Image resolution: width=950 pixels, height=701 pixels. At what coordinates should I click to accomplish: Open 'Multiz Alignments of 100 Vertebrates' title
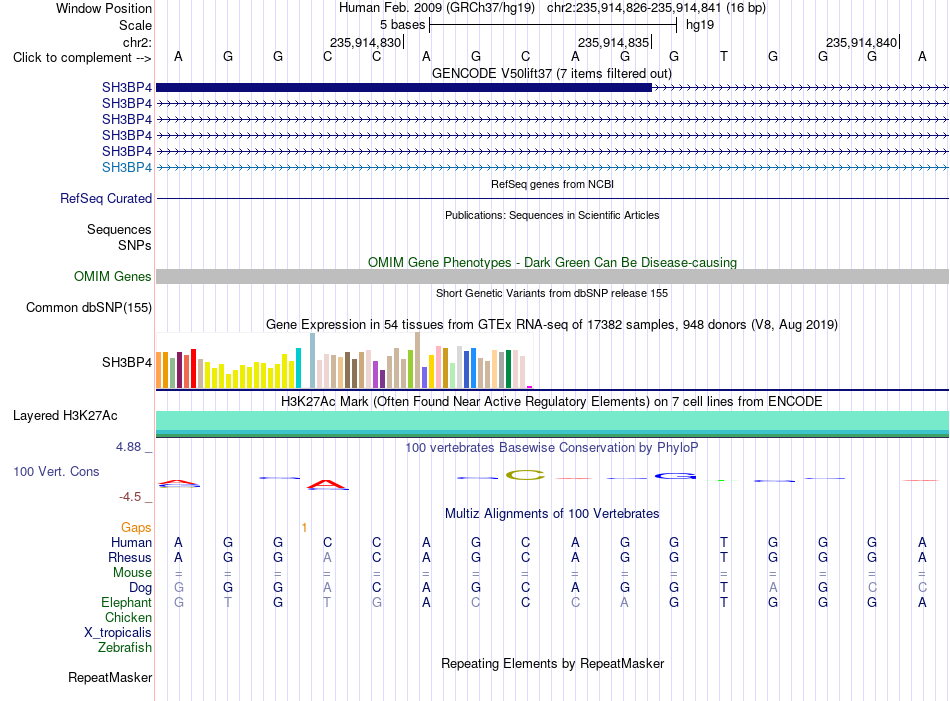click(x=552, y=514)
